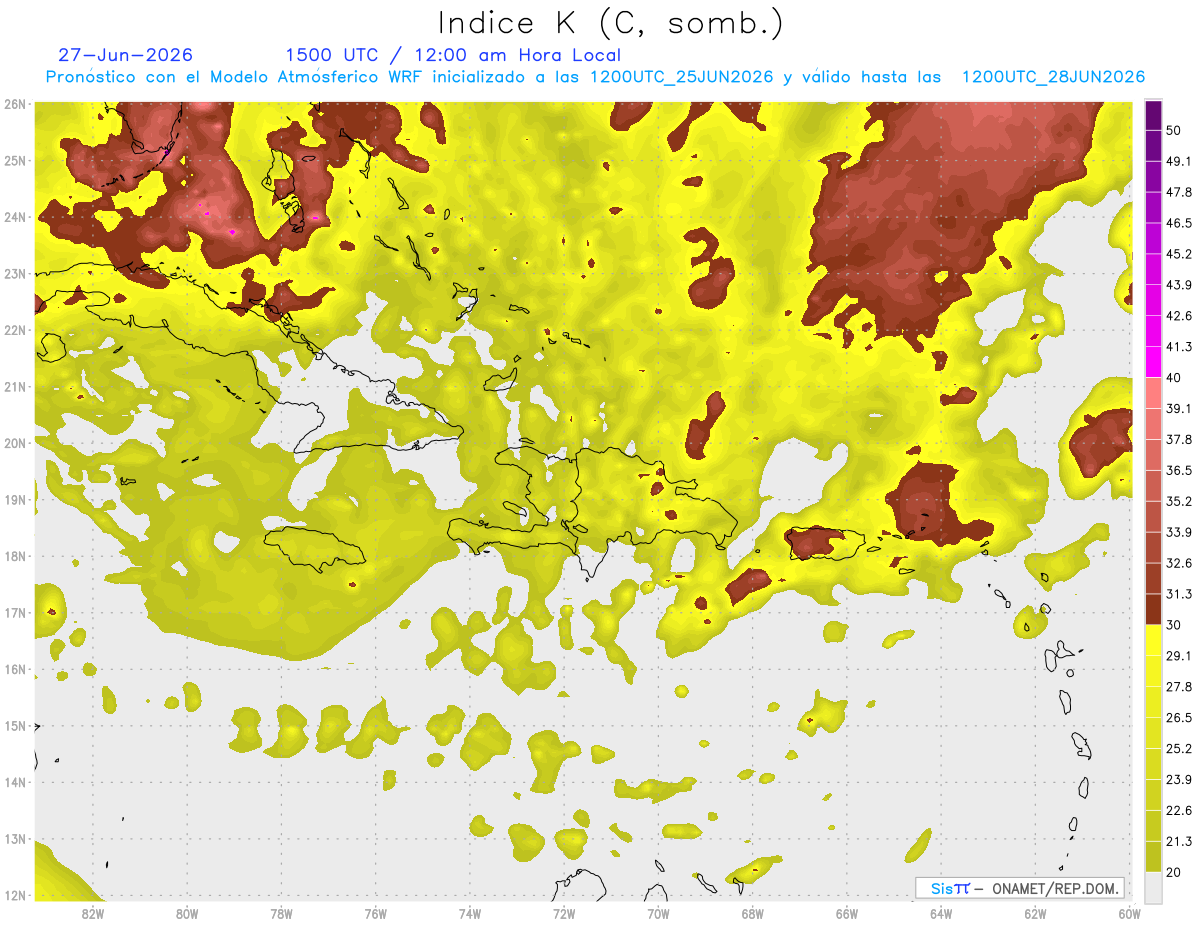Click the colorbar value "41.3"

(x=1179, y=347)
